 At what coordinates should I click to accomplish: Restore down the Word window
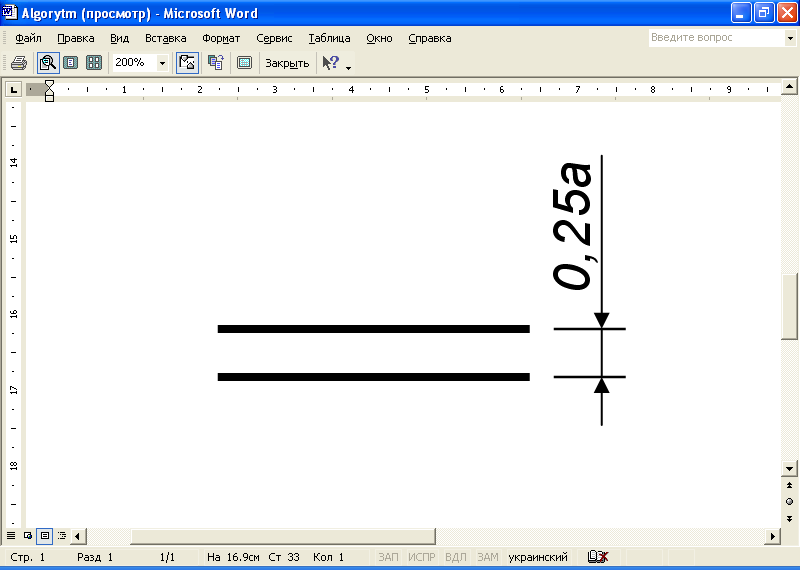tap(764, 13)
